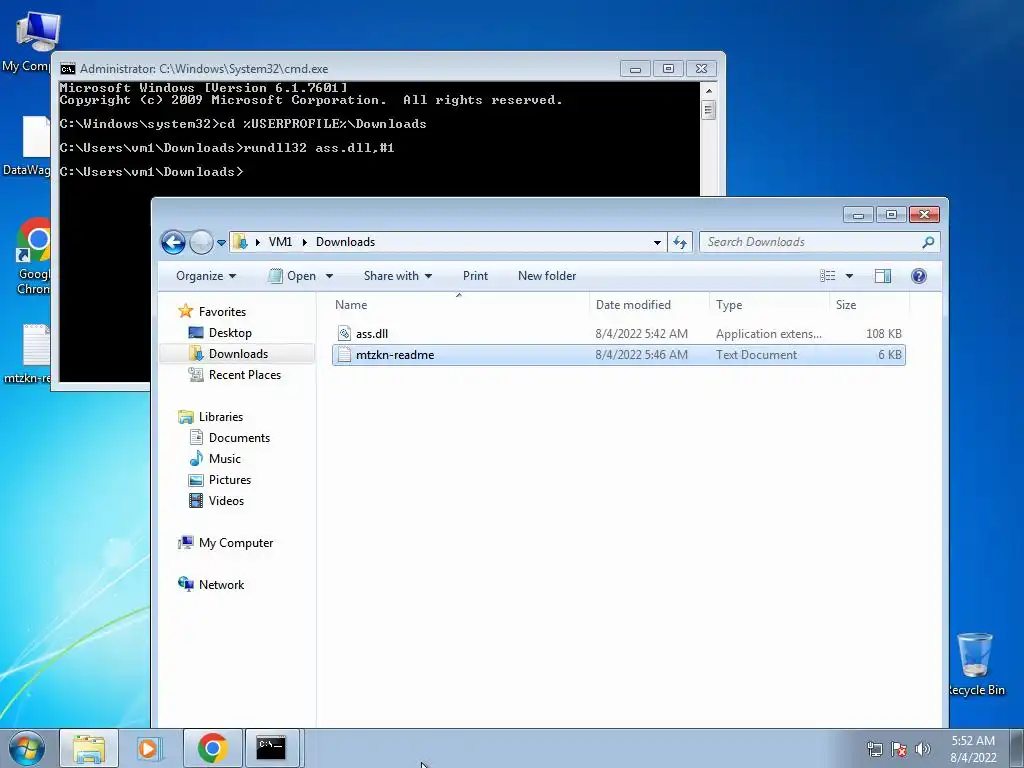Screen dimensions: 1024x768
Task: Expand the Open button dropdown arrow
Action: coord(329,276)
